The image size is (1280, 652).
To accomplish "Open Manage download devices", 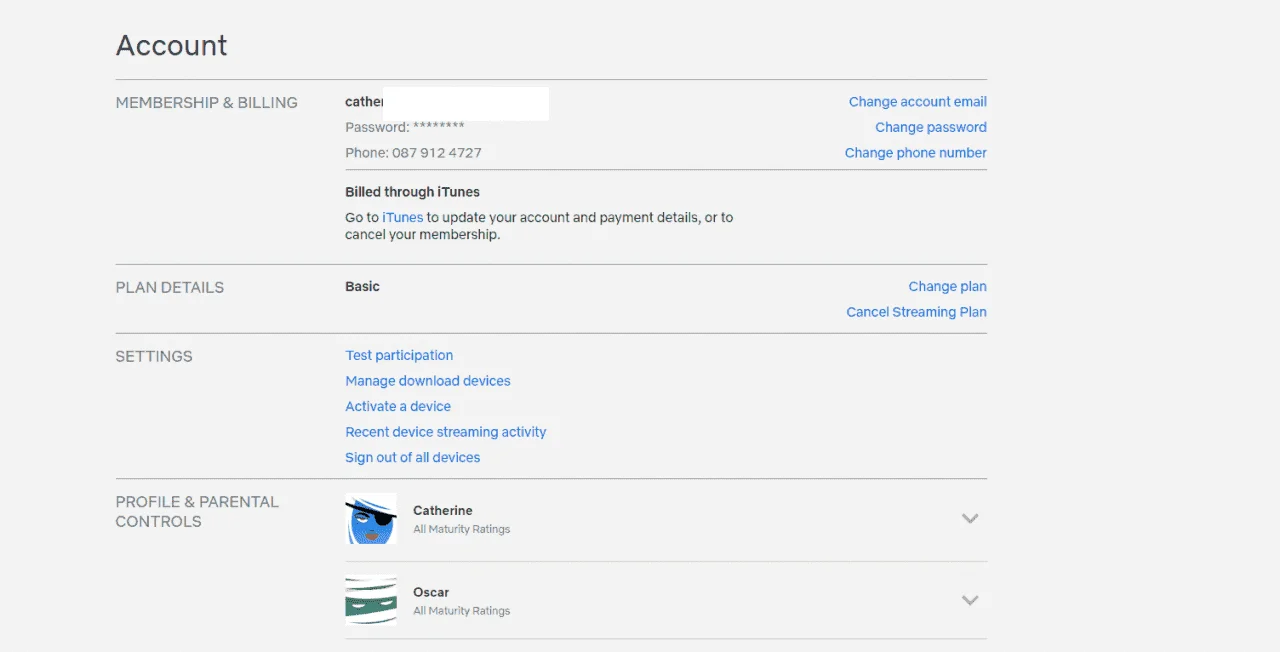I will 428,381.
